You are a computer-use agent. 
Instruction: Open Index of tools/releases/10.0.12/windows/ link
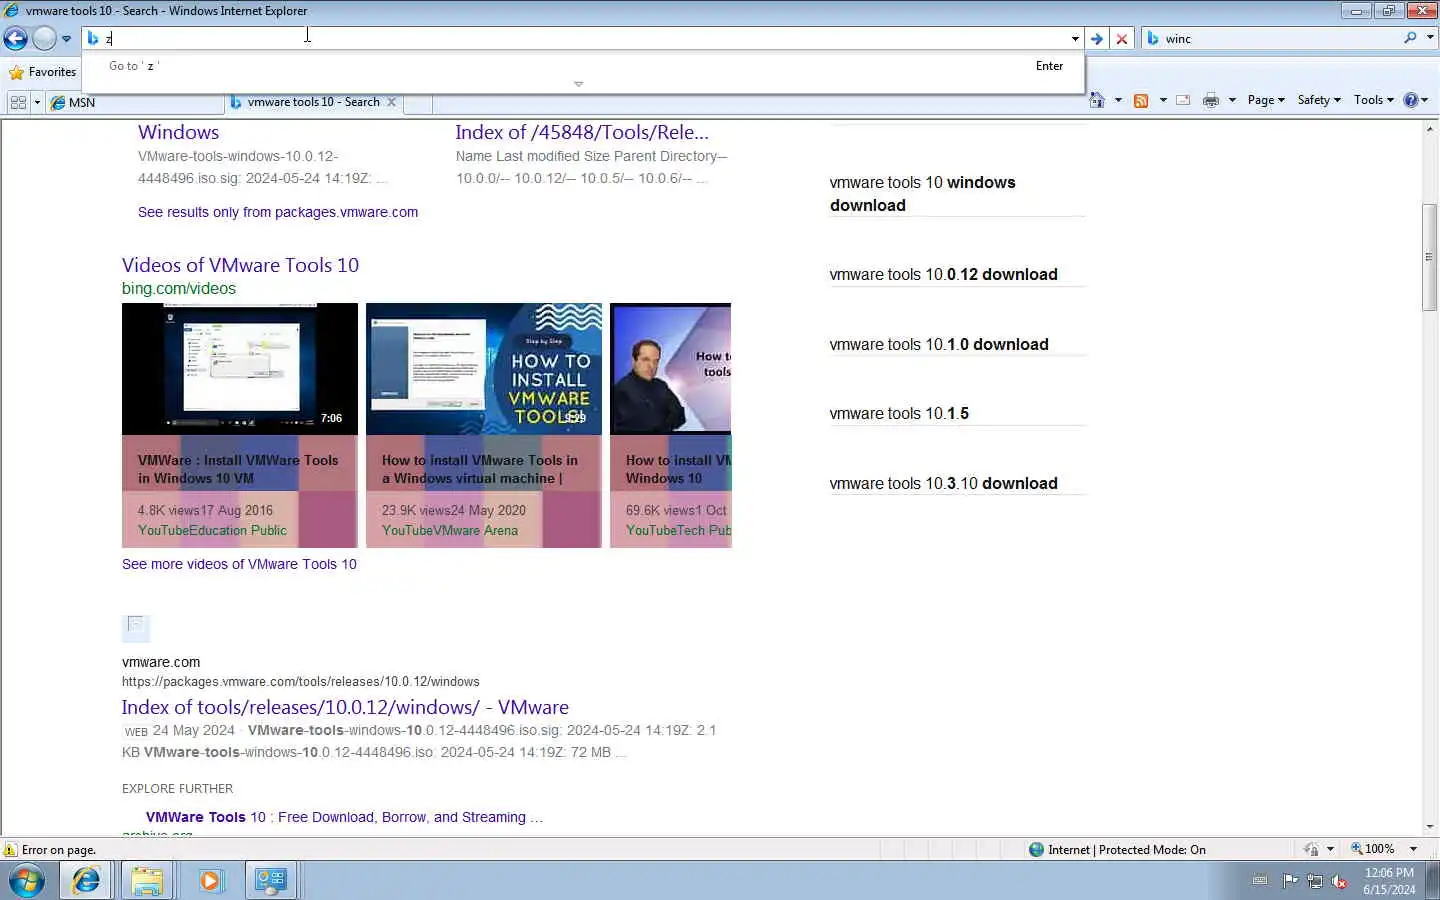(345, 707)
